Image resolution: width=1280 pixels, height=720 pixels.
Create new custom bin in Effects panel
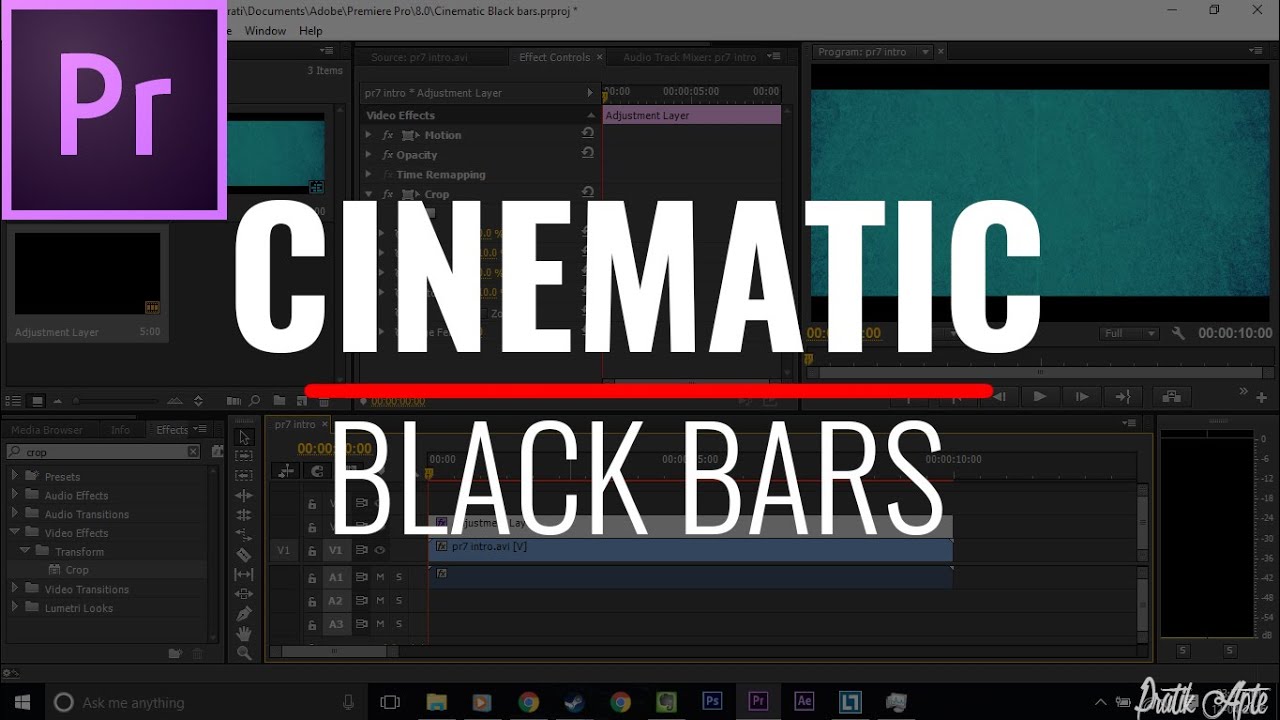[x=176, y=653]
